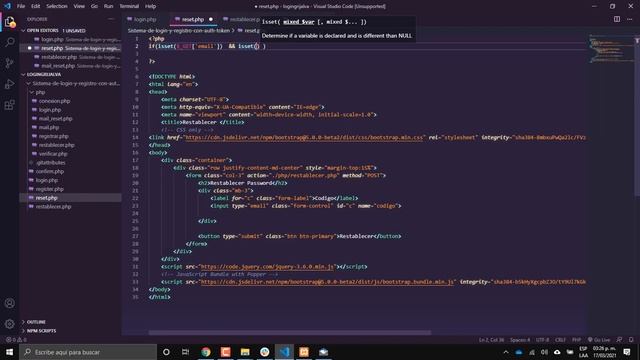Click the volume icon in system tray
The width and height of the screenshot is (640, 360).
(x=544, y=352)
